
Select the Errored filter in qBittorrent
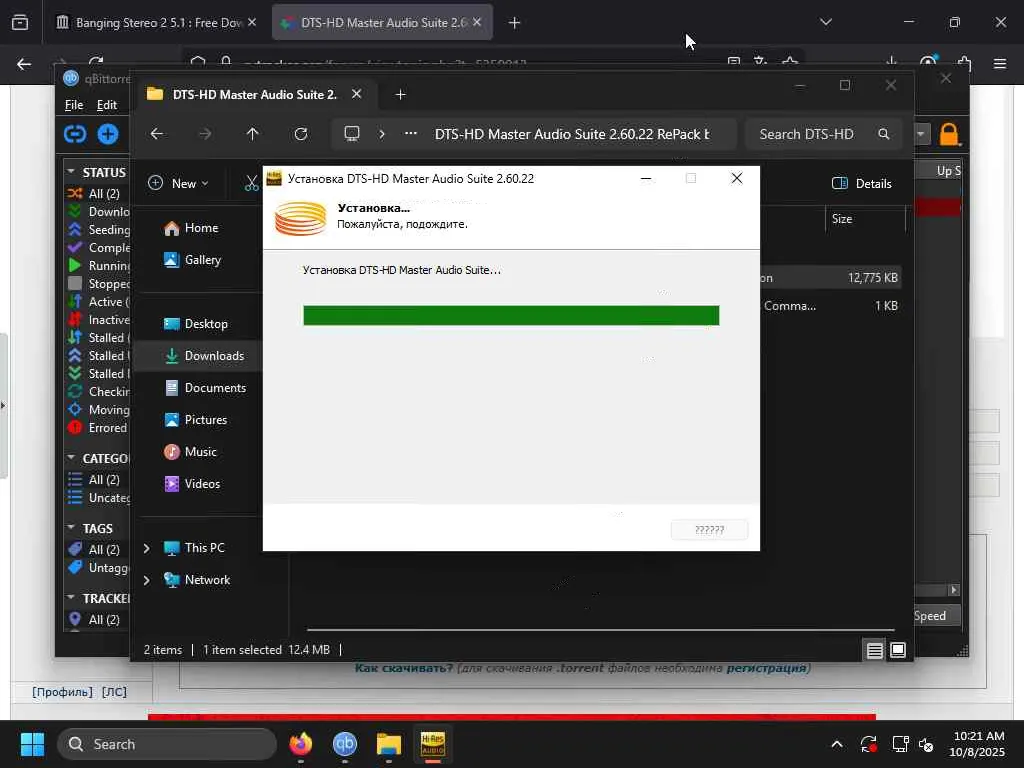click(98, 428)
